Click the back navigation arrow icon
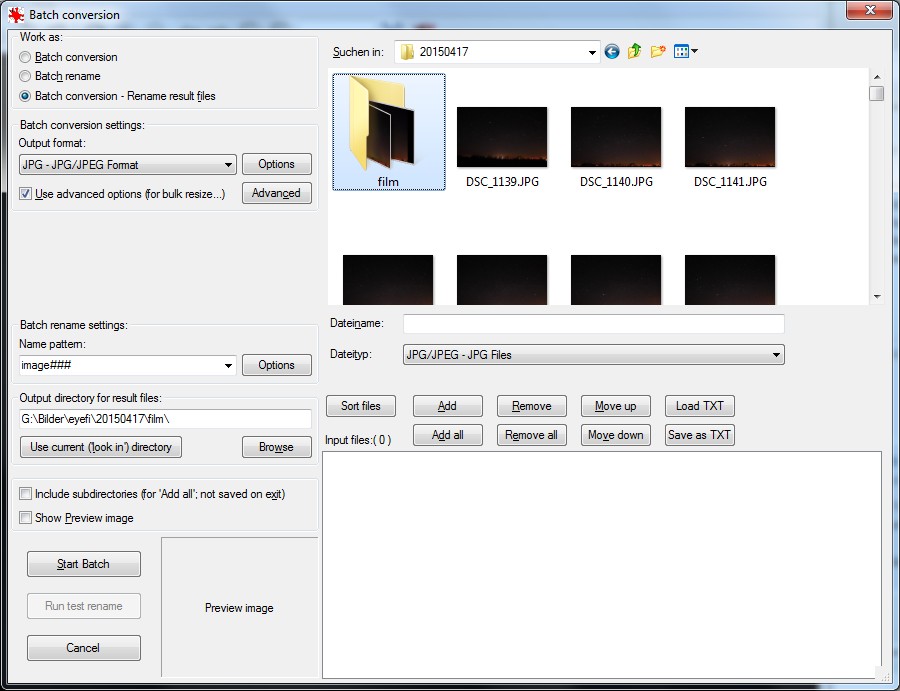Screen dimensions: 900x691 point(612,52)
